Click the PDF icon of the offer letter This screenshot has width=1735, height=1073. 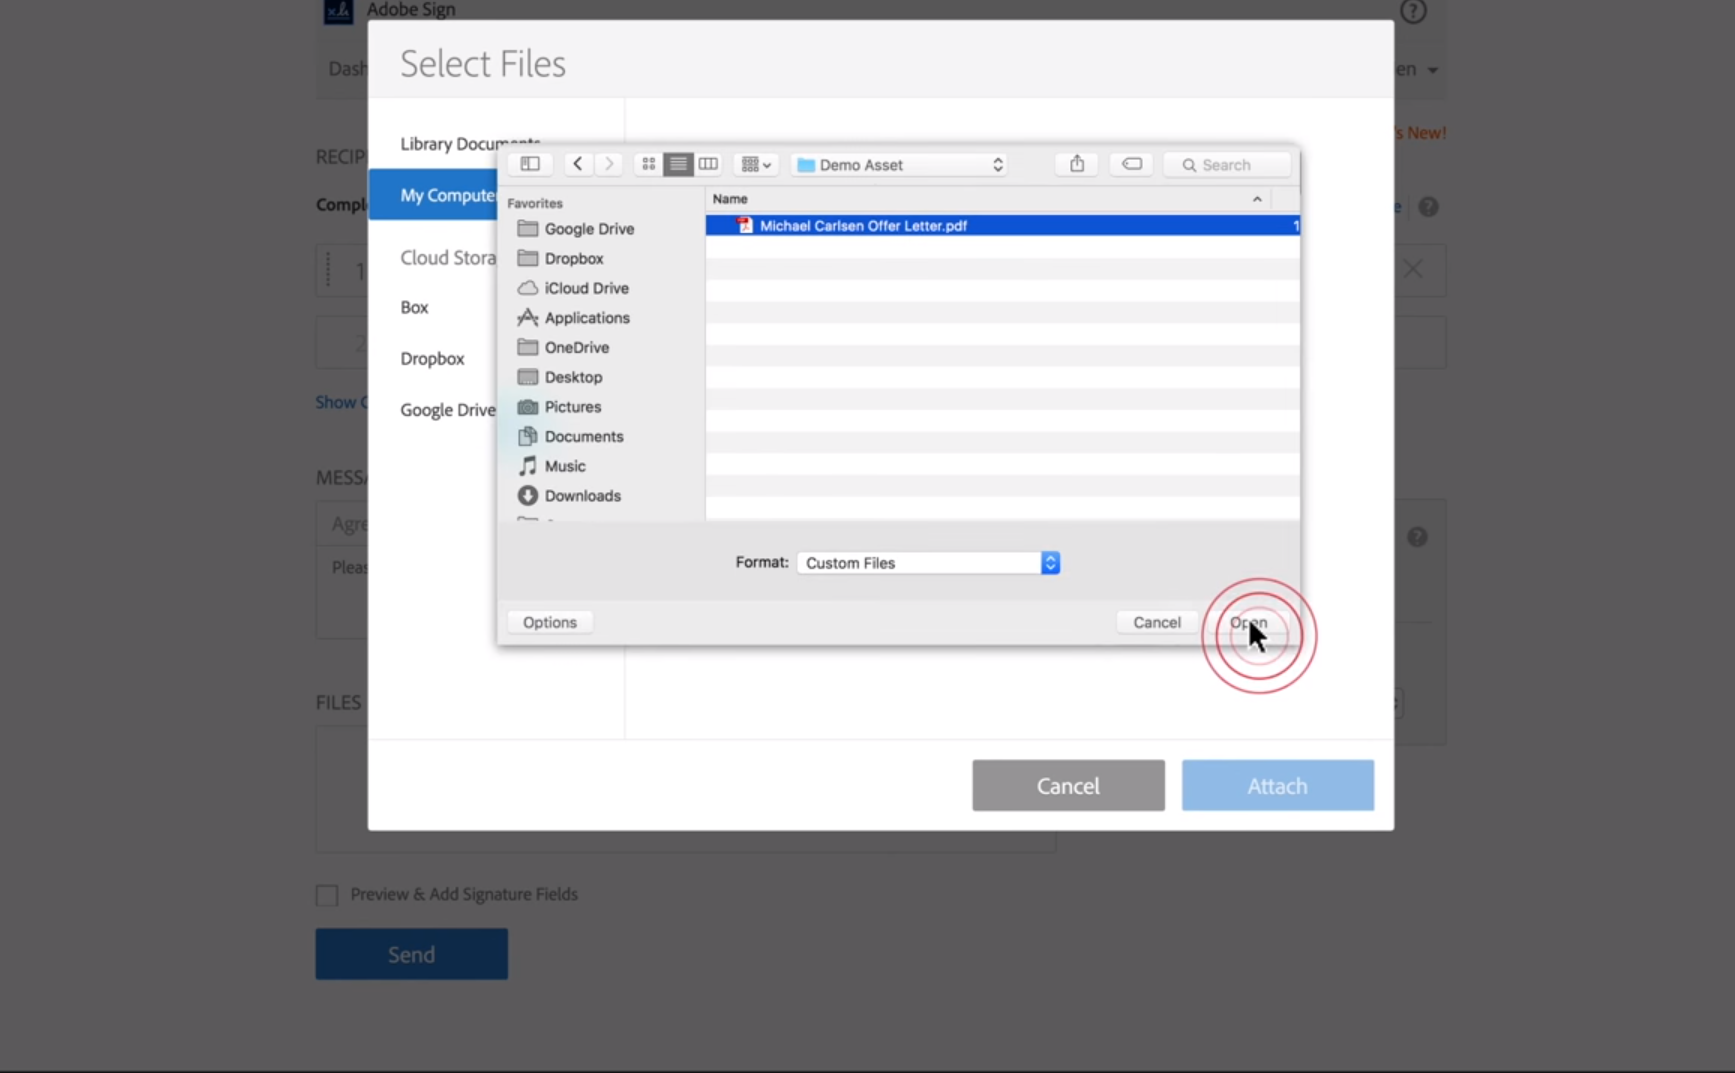pos(745,226)
